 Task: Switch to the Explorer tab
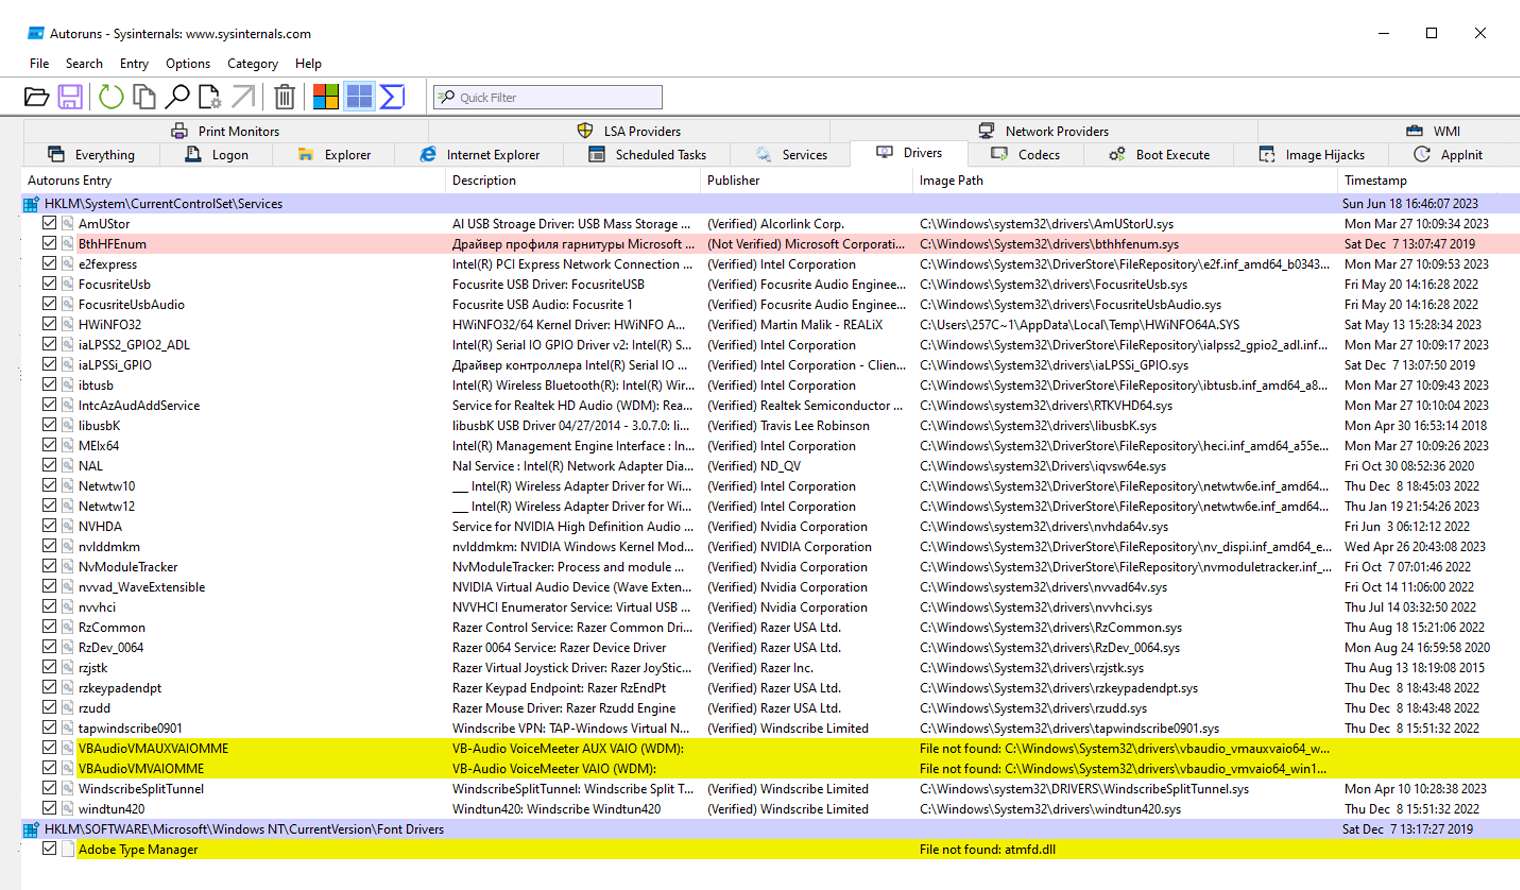pyautogui.click(x=334, y=155)
